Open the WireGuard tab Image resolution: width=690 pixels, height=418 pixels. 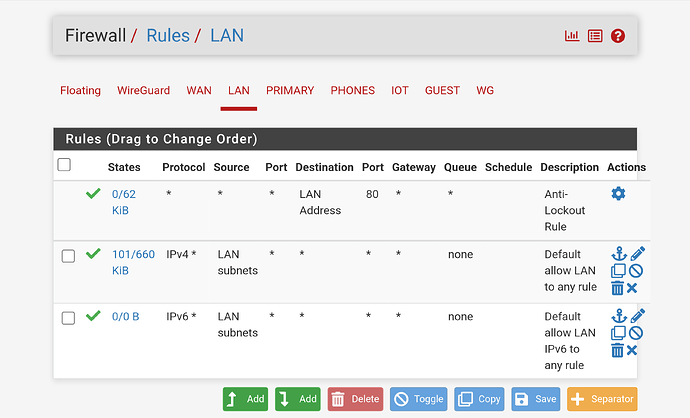(x=143, y=90)
